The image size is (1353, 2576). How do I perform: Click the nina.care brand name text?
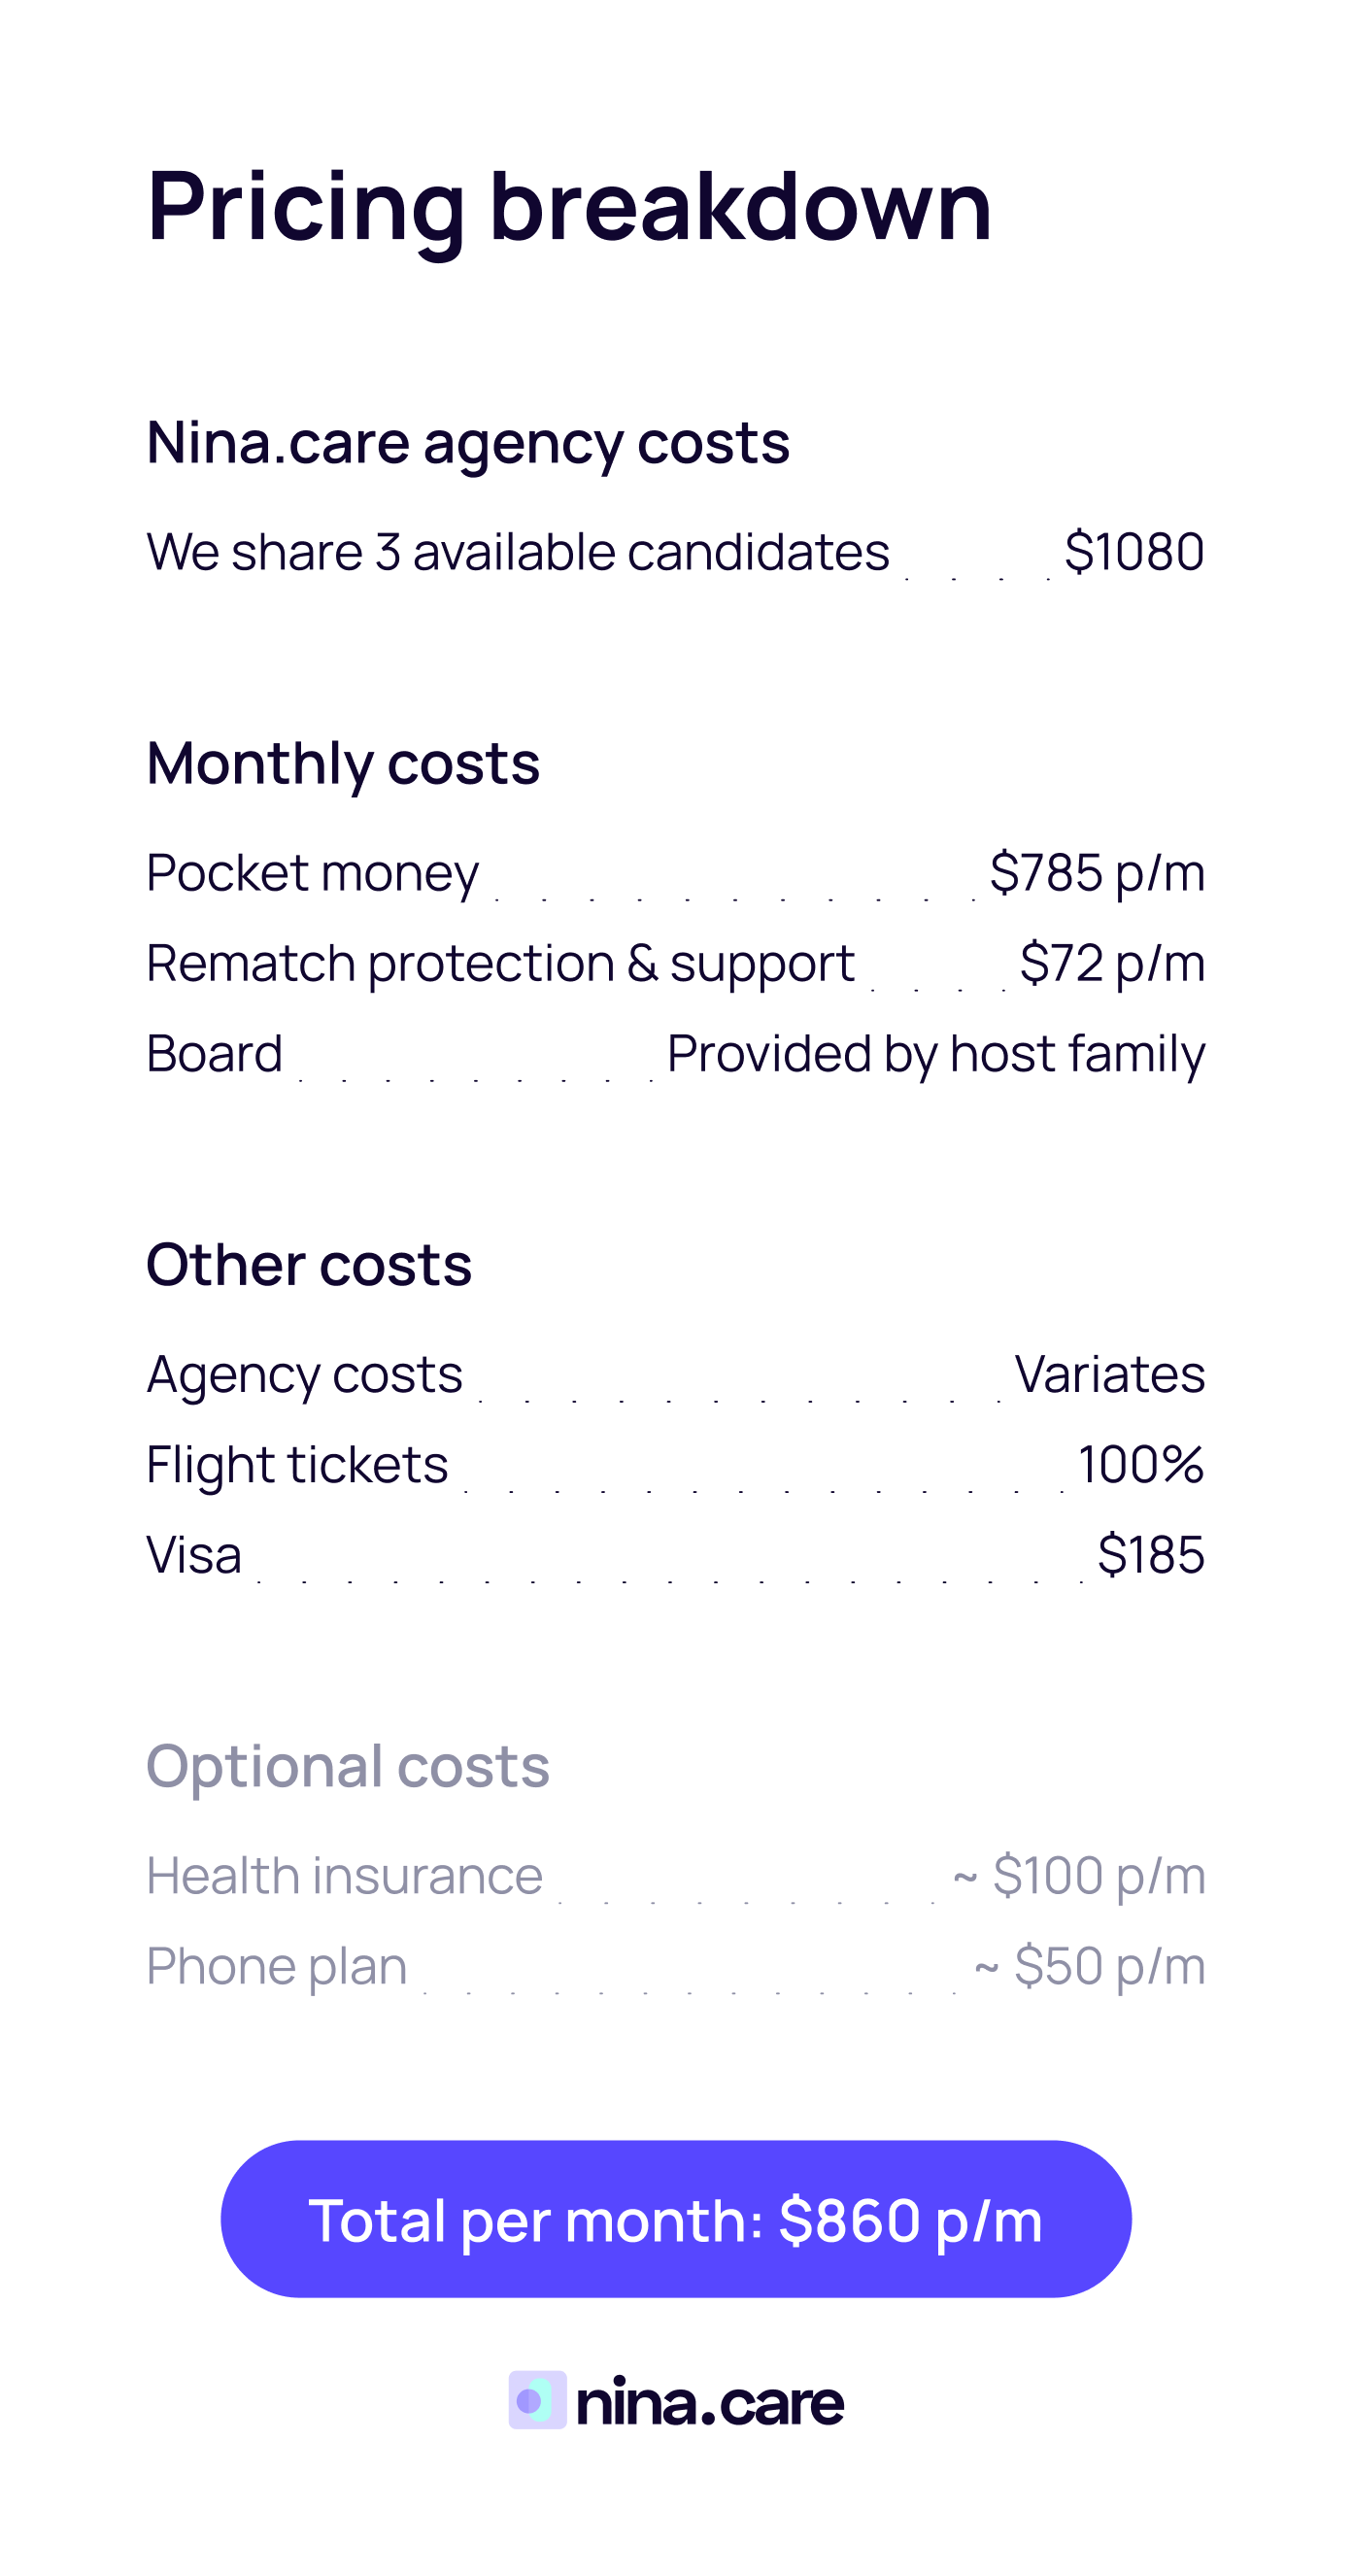[x=710, y=2402]
